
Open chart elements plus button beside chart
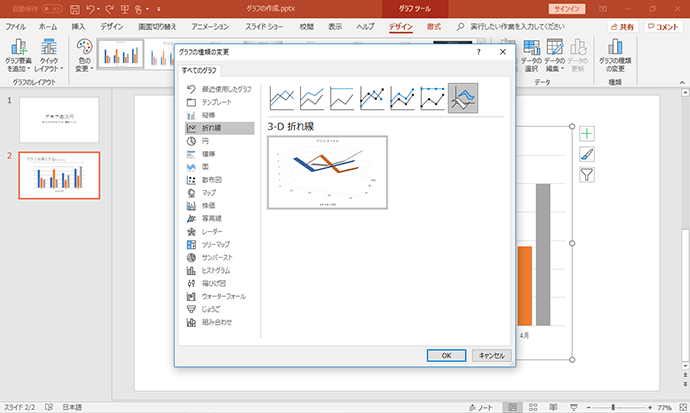[x=587, y=133]
